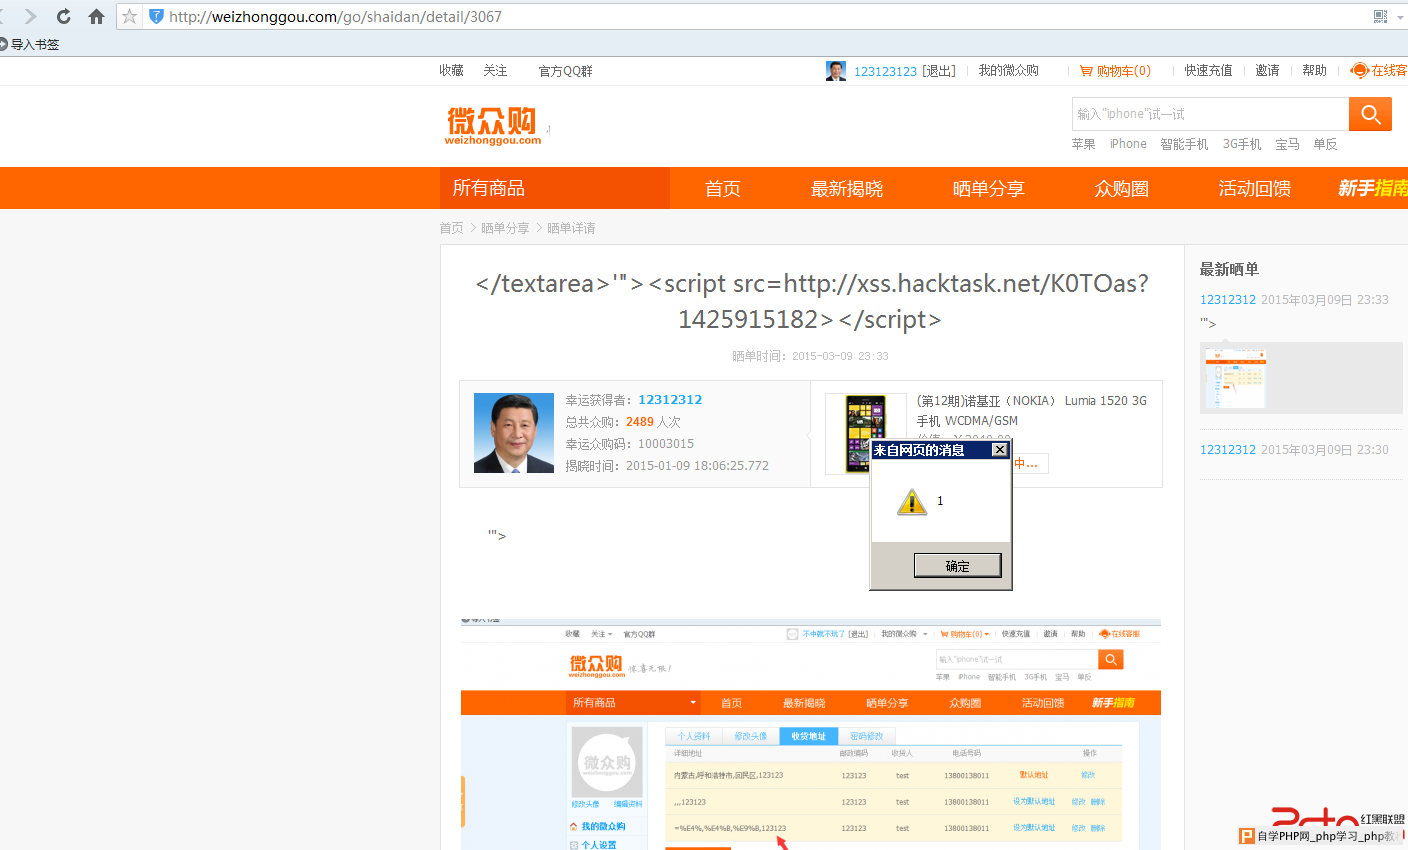1408x850 pixels.
Task: Open the QR code icon in address bar
Action: pos(1380,16)
